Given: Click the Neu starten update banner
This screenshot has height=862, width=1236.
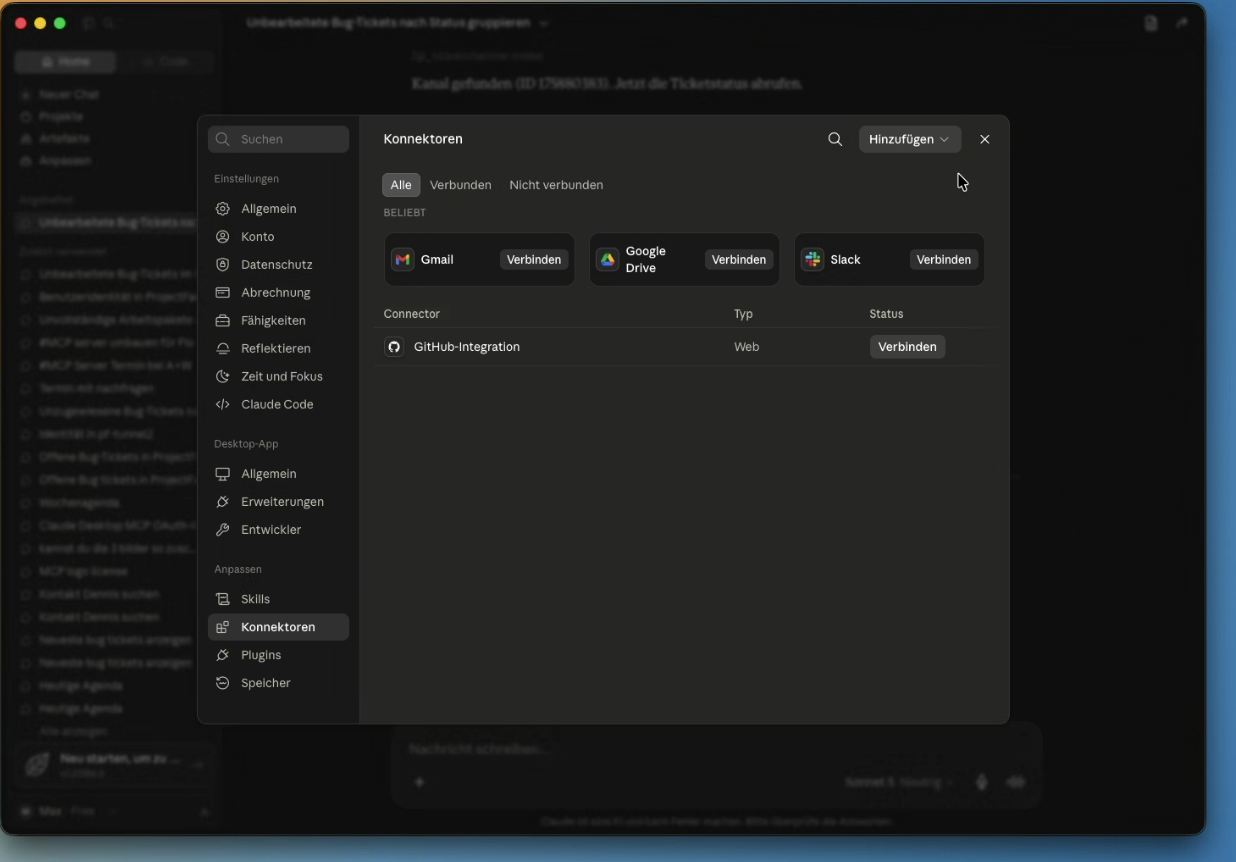Looking at the screenshot, I should click(112, 765).
